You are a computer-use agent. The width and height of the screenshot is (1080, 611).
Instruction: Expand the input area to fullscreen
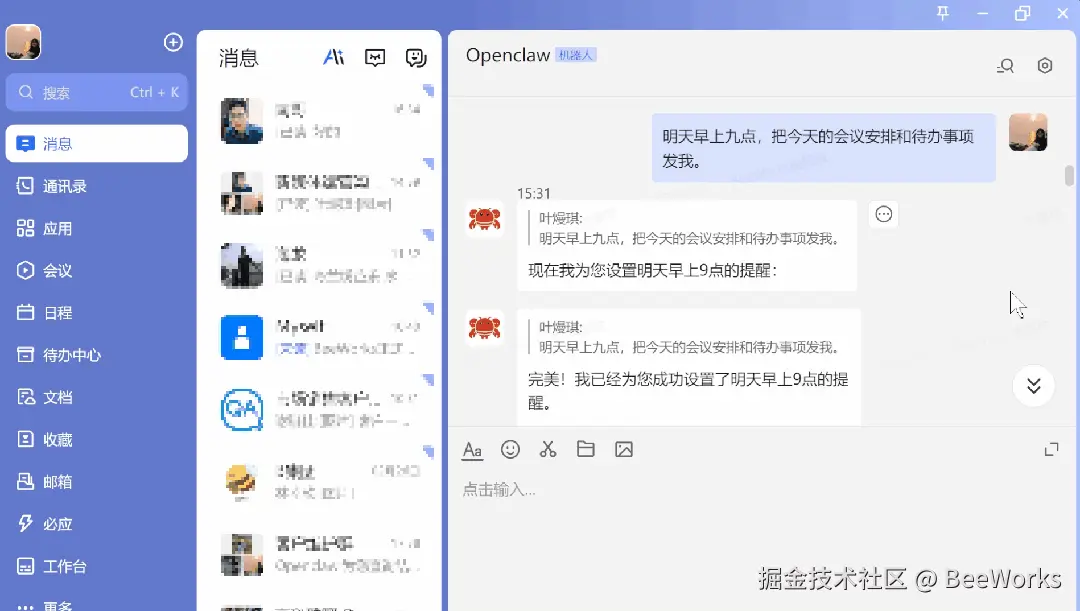(1051, 449)
